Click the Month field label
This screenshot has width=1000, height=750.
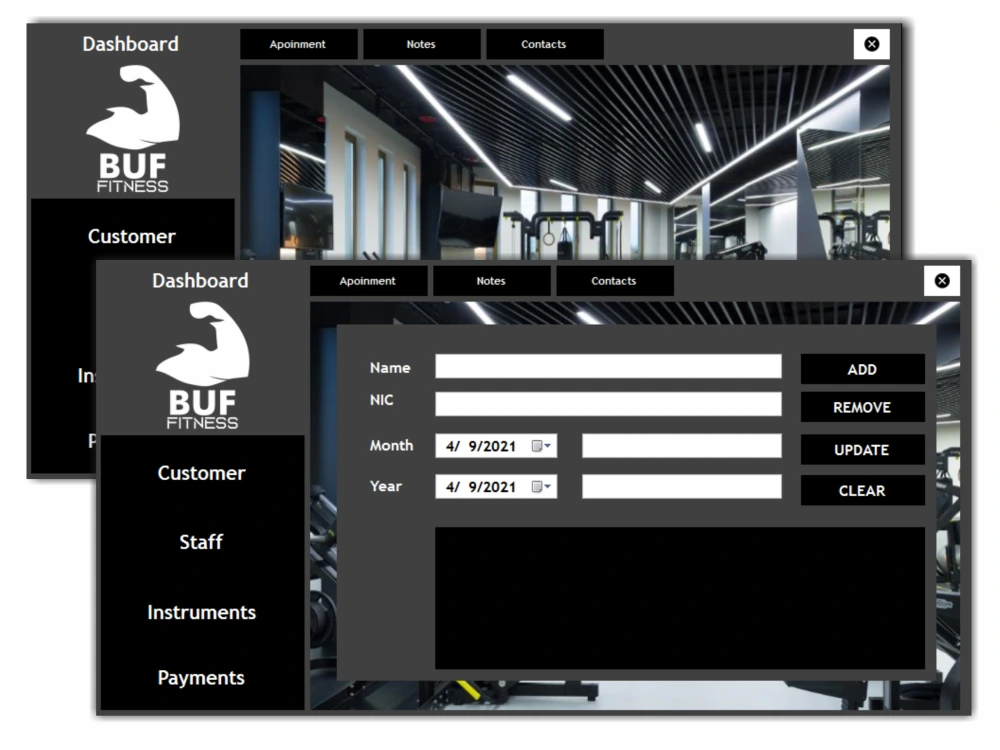point(392,446)
